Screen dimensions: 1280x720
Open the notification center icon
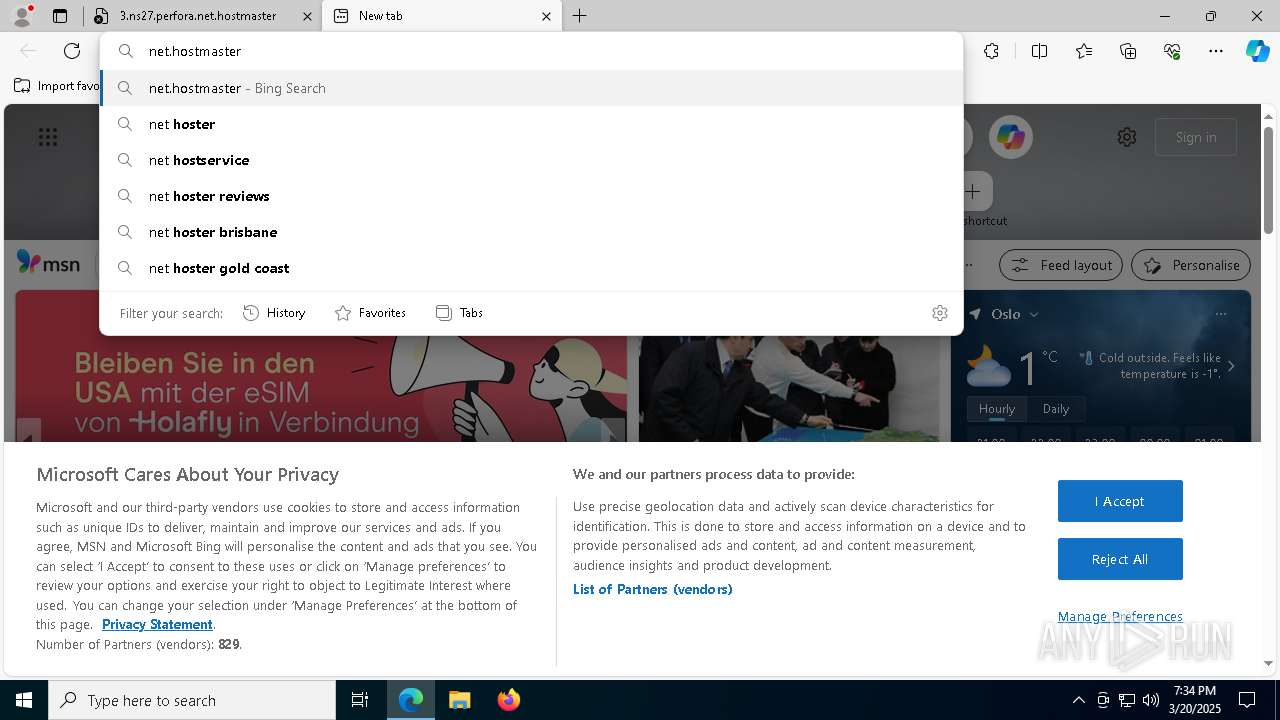(1247, 700)
